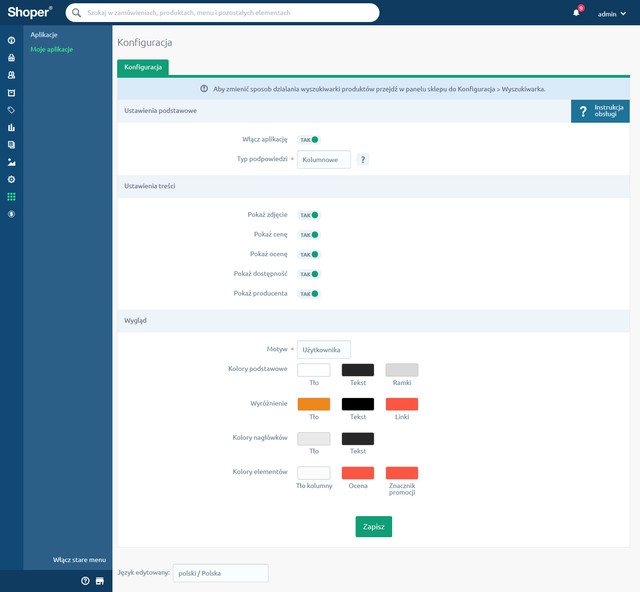Screen dimensions: 640x592
Task: Turn off the Pokaż producenta switch
Action: coord(309,294)
